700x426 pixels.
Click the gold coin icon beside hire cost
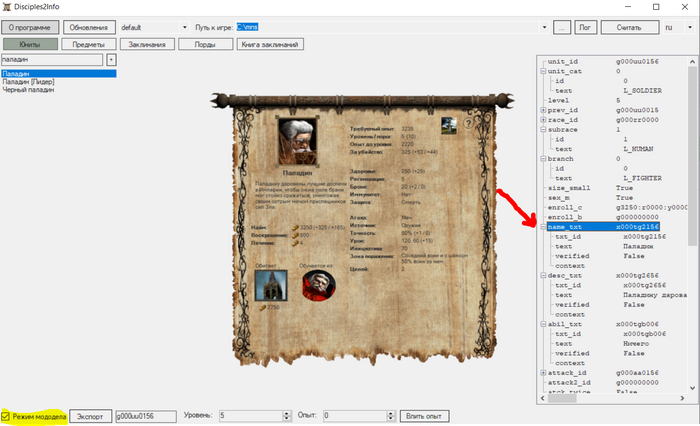295,228
